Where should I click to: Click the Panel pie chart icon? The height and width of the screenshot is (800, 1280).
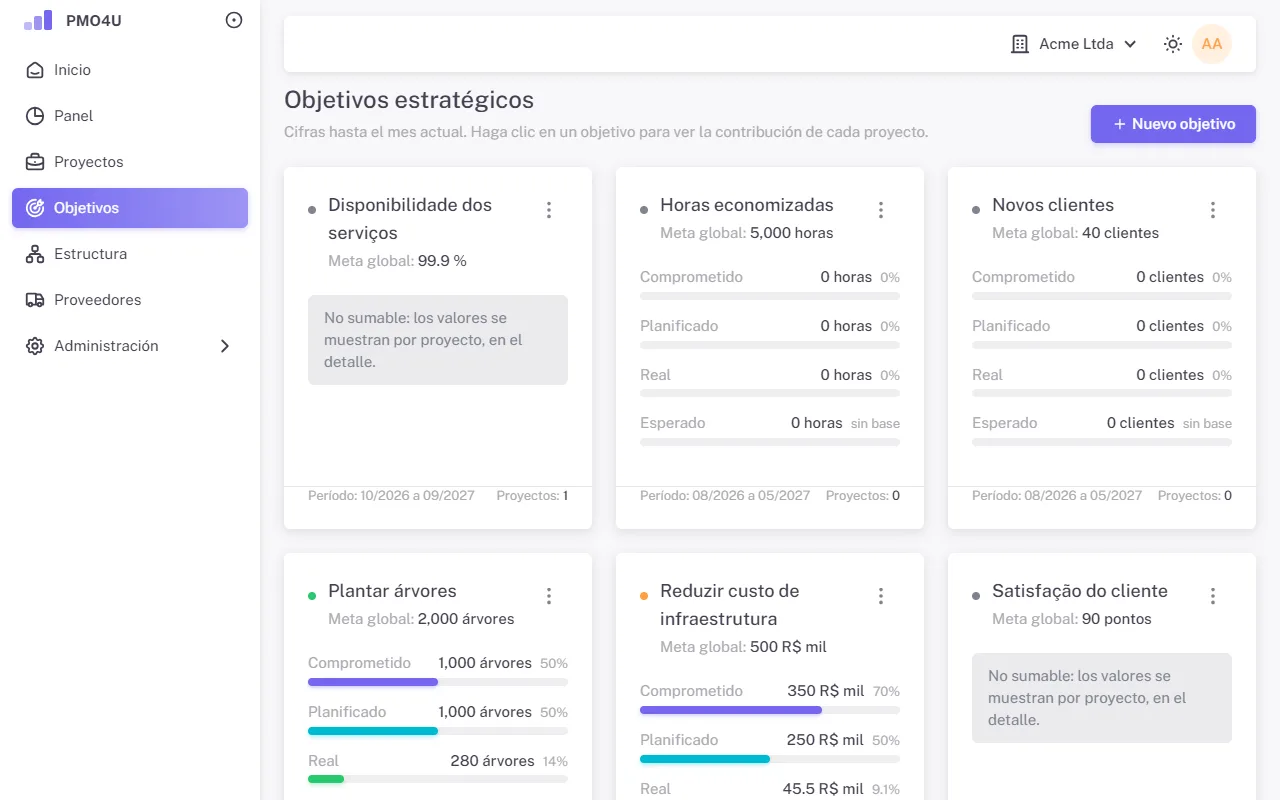[x=35, y=116]
